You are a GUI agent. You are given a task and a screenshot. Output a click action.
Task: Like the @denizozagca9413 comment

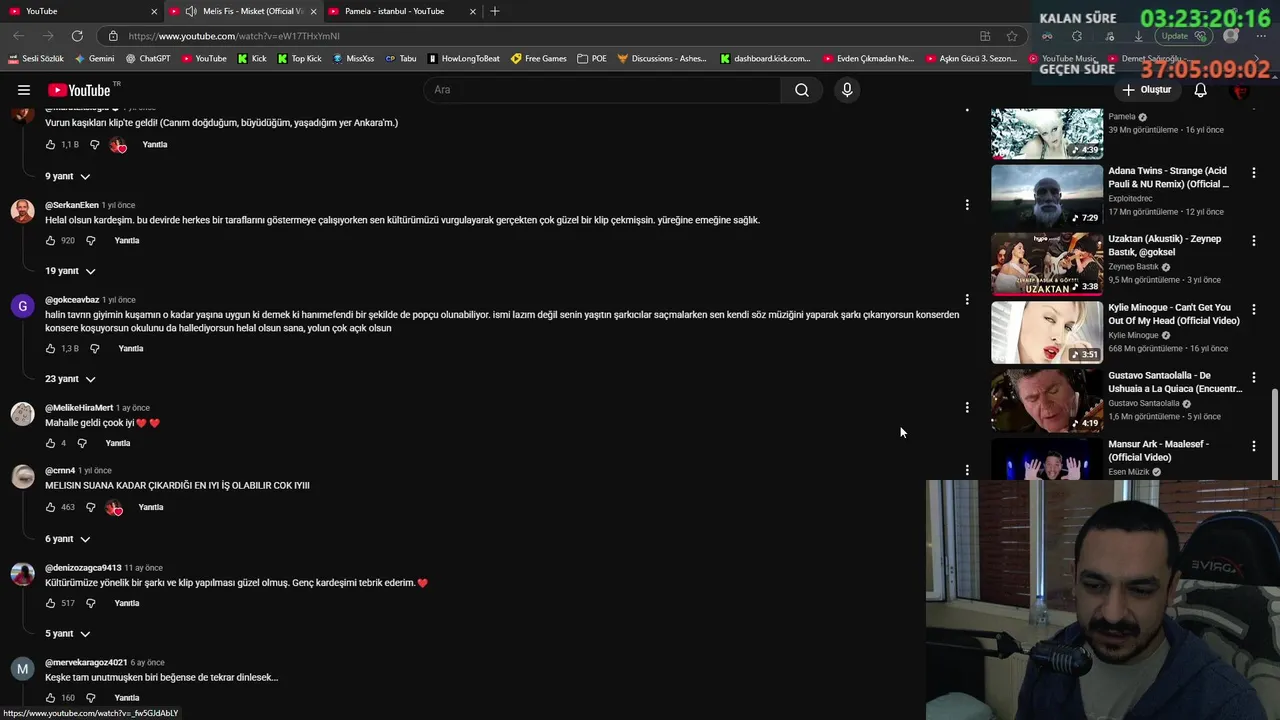[50, 604]
